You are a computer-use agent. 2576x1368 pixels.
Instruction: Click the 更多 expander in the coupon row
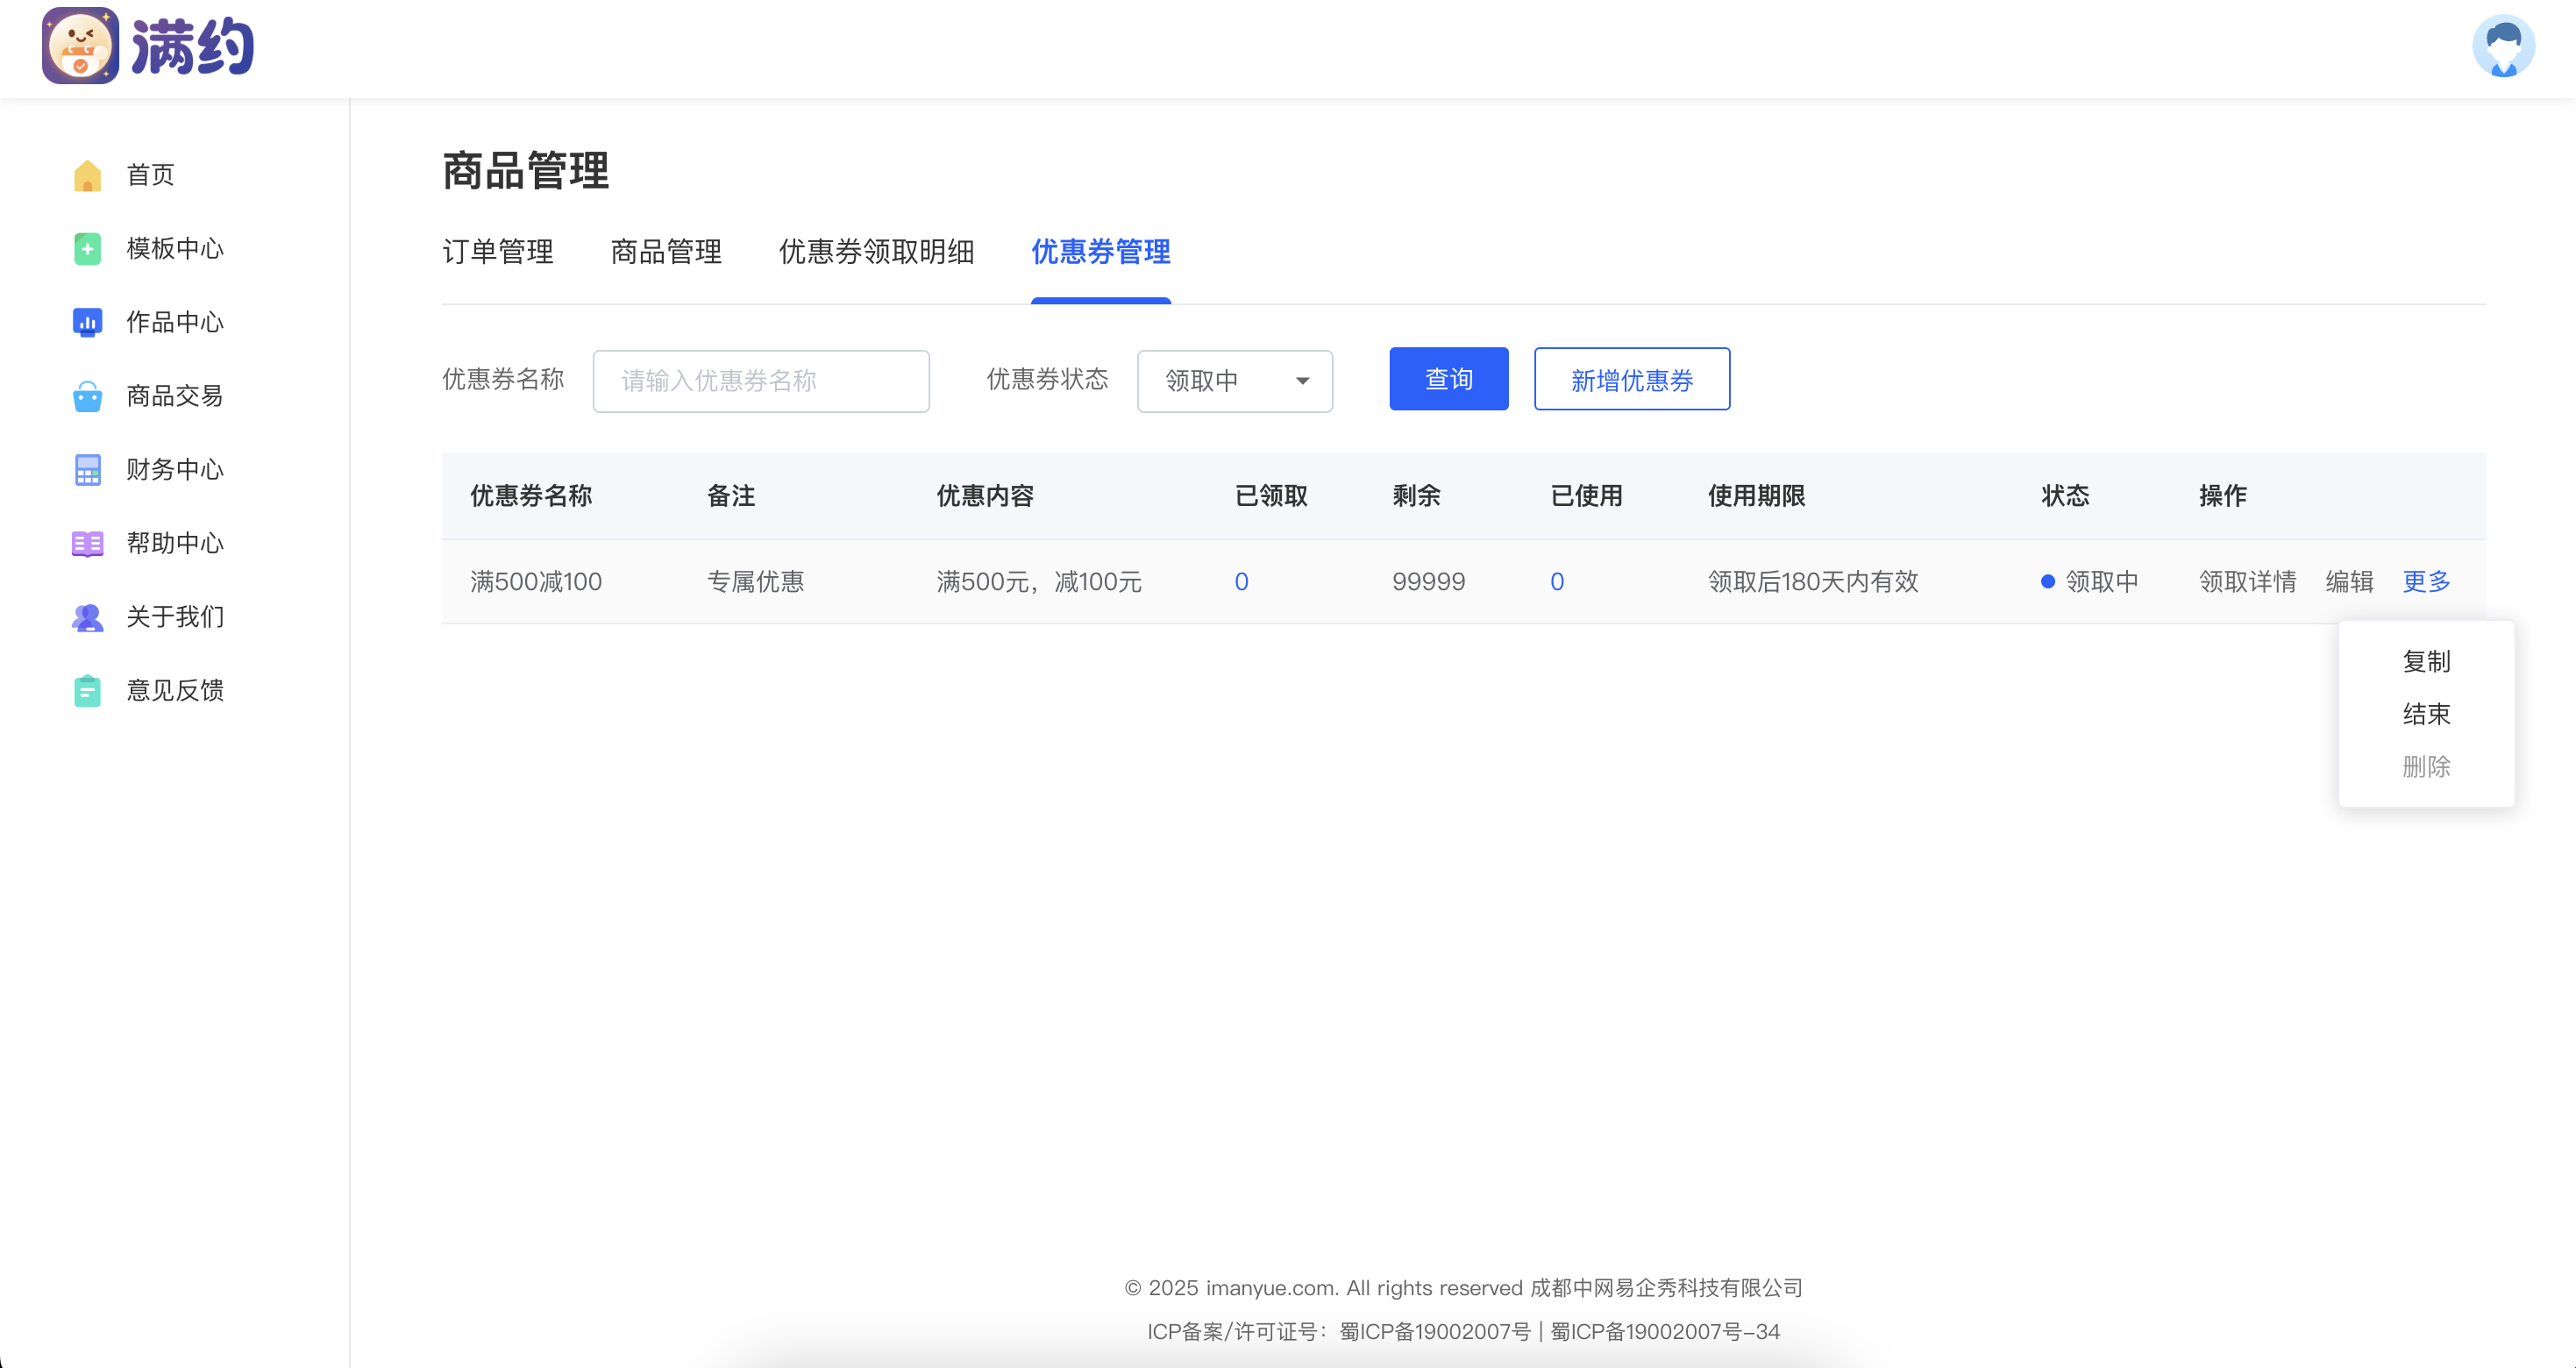pyautogui.click(x=2425, y=582)
